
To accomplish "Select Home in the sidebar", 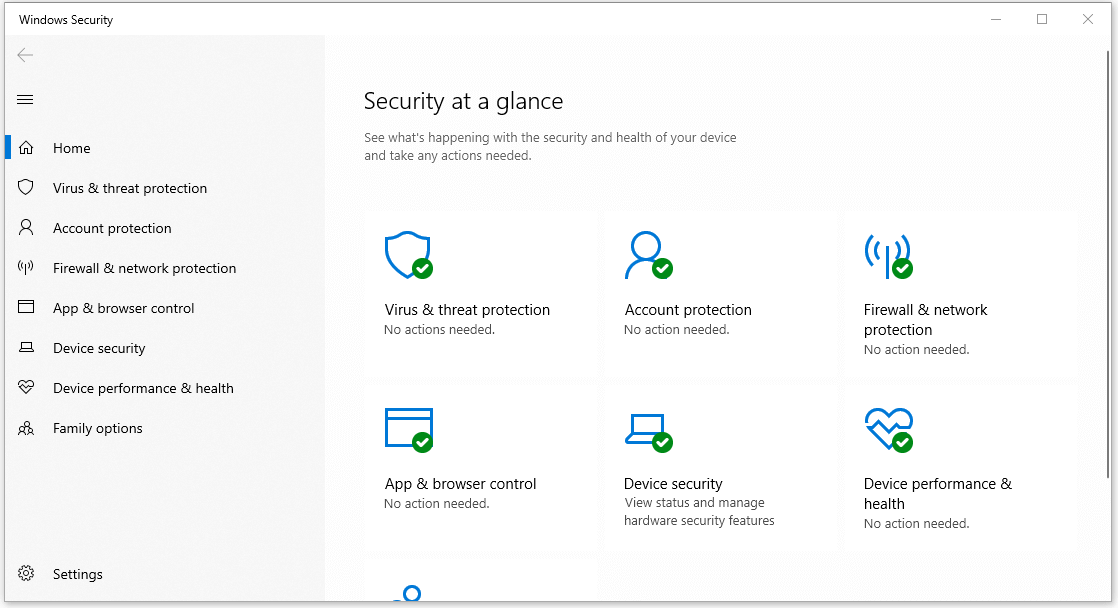I will [x=71, y=148].
